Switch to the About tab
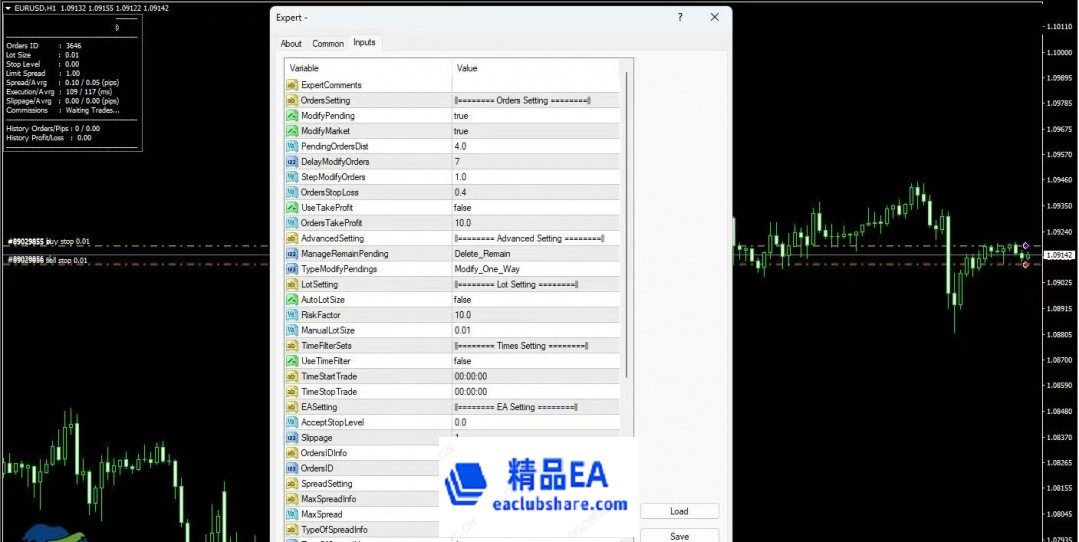This screenshot has width=1079, height=542. point(291,44)
